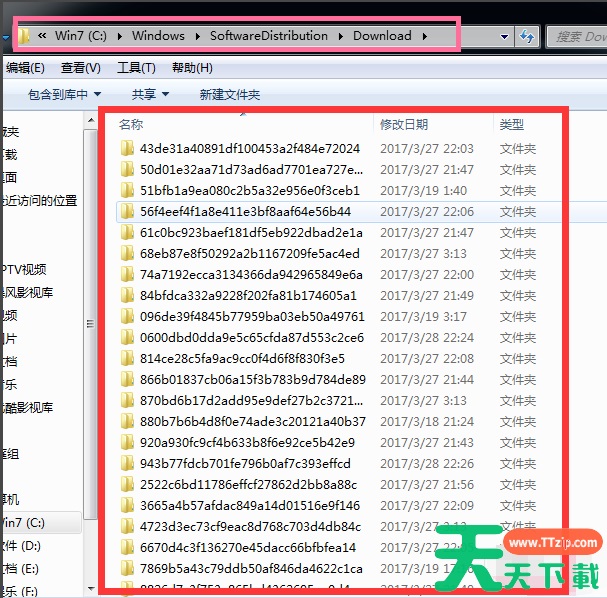Screen dimensions: 607x598
Task: Click navigation pane scrollbar up arrow
Action: pyautogui.click(x=91, y=120)
